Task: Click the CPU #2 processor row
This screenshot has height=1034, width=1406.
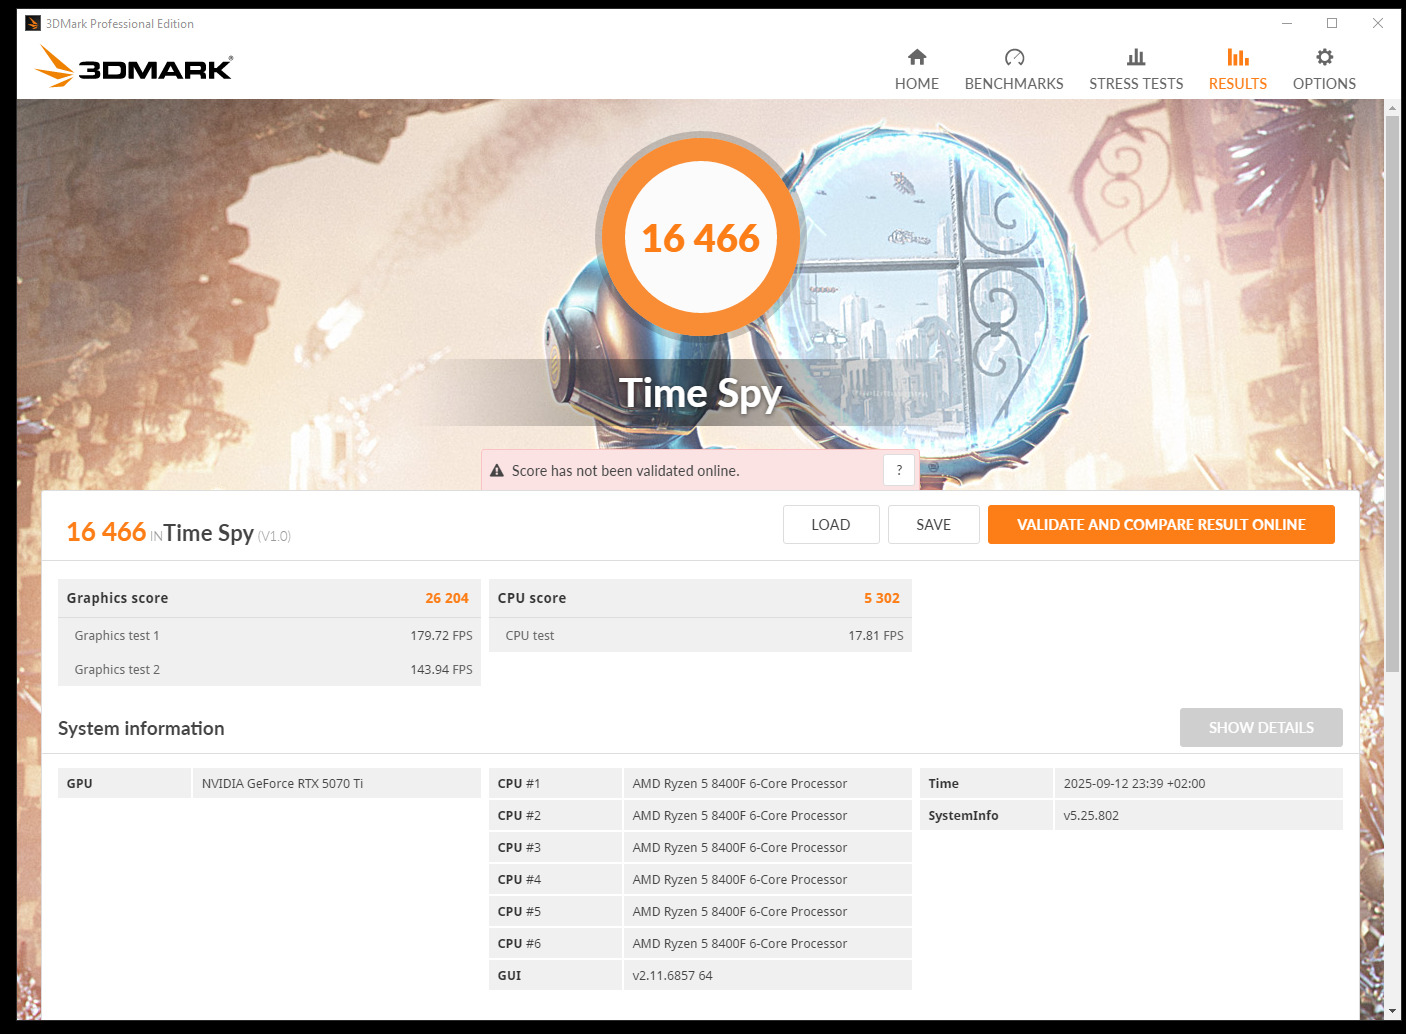Action: tap(700, 815)
